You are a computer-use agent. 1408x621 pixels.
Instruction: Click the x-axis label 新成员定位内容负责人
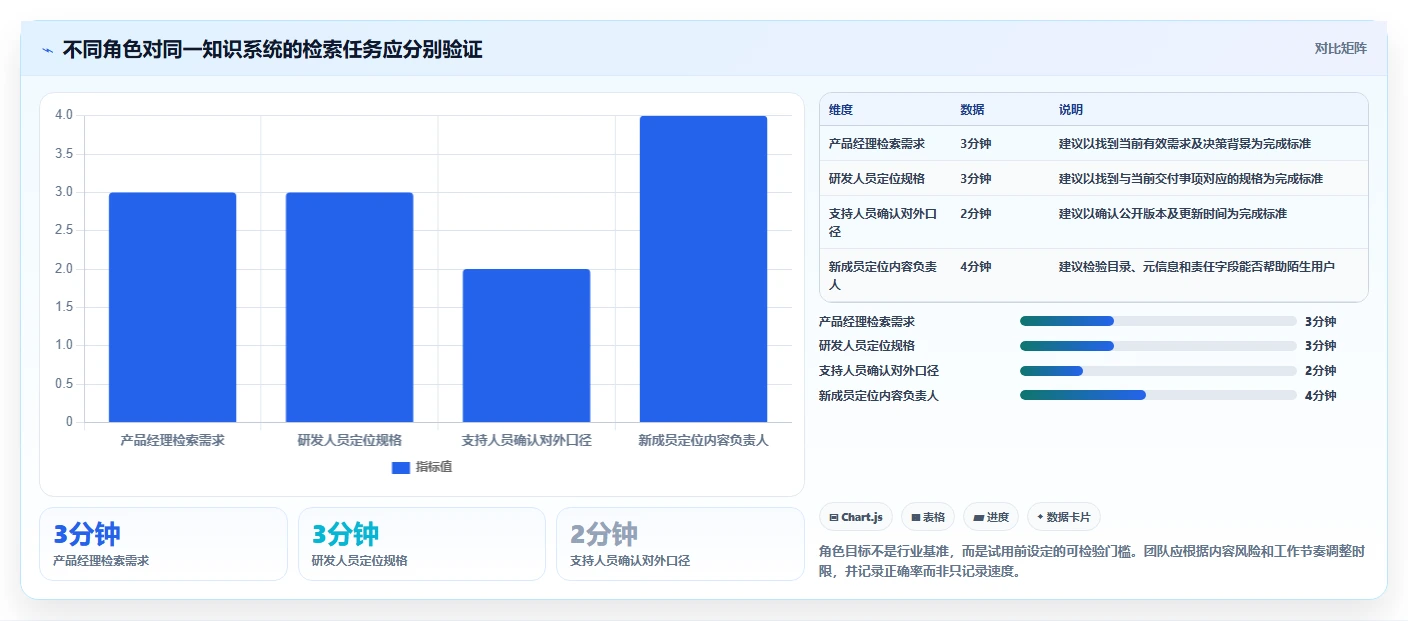(x=703, y=440)
